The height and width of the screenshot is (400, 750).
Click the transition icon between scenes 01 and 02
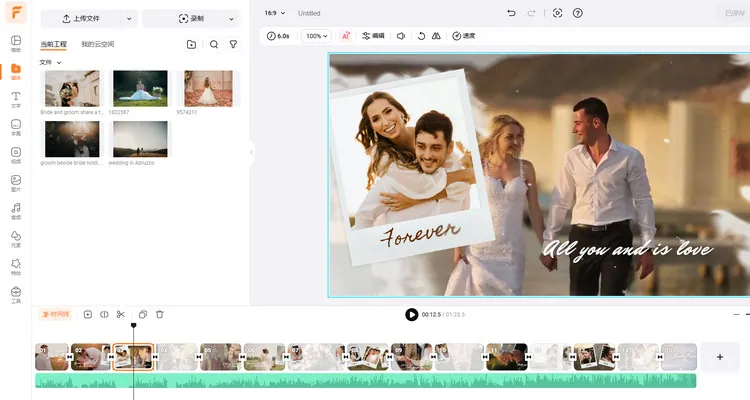click(x=70, y=357)
